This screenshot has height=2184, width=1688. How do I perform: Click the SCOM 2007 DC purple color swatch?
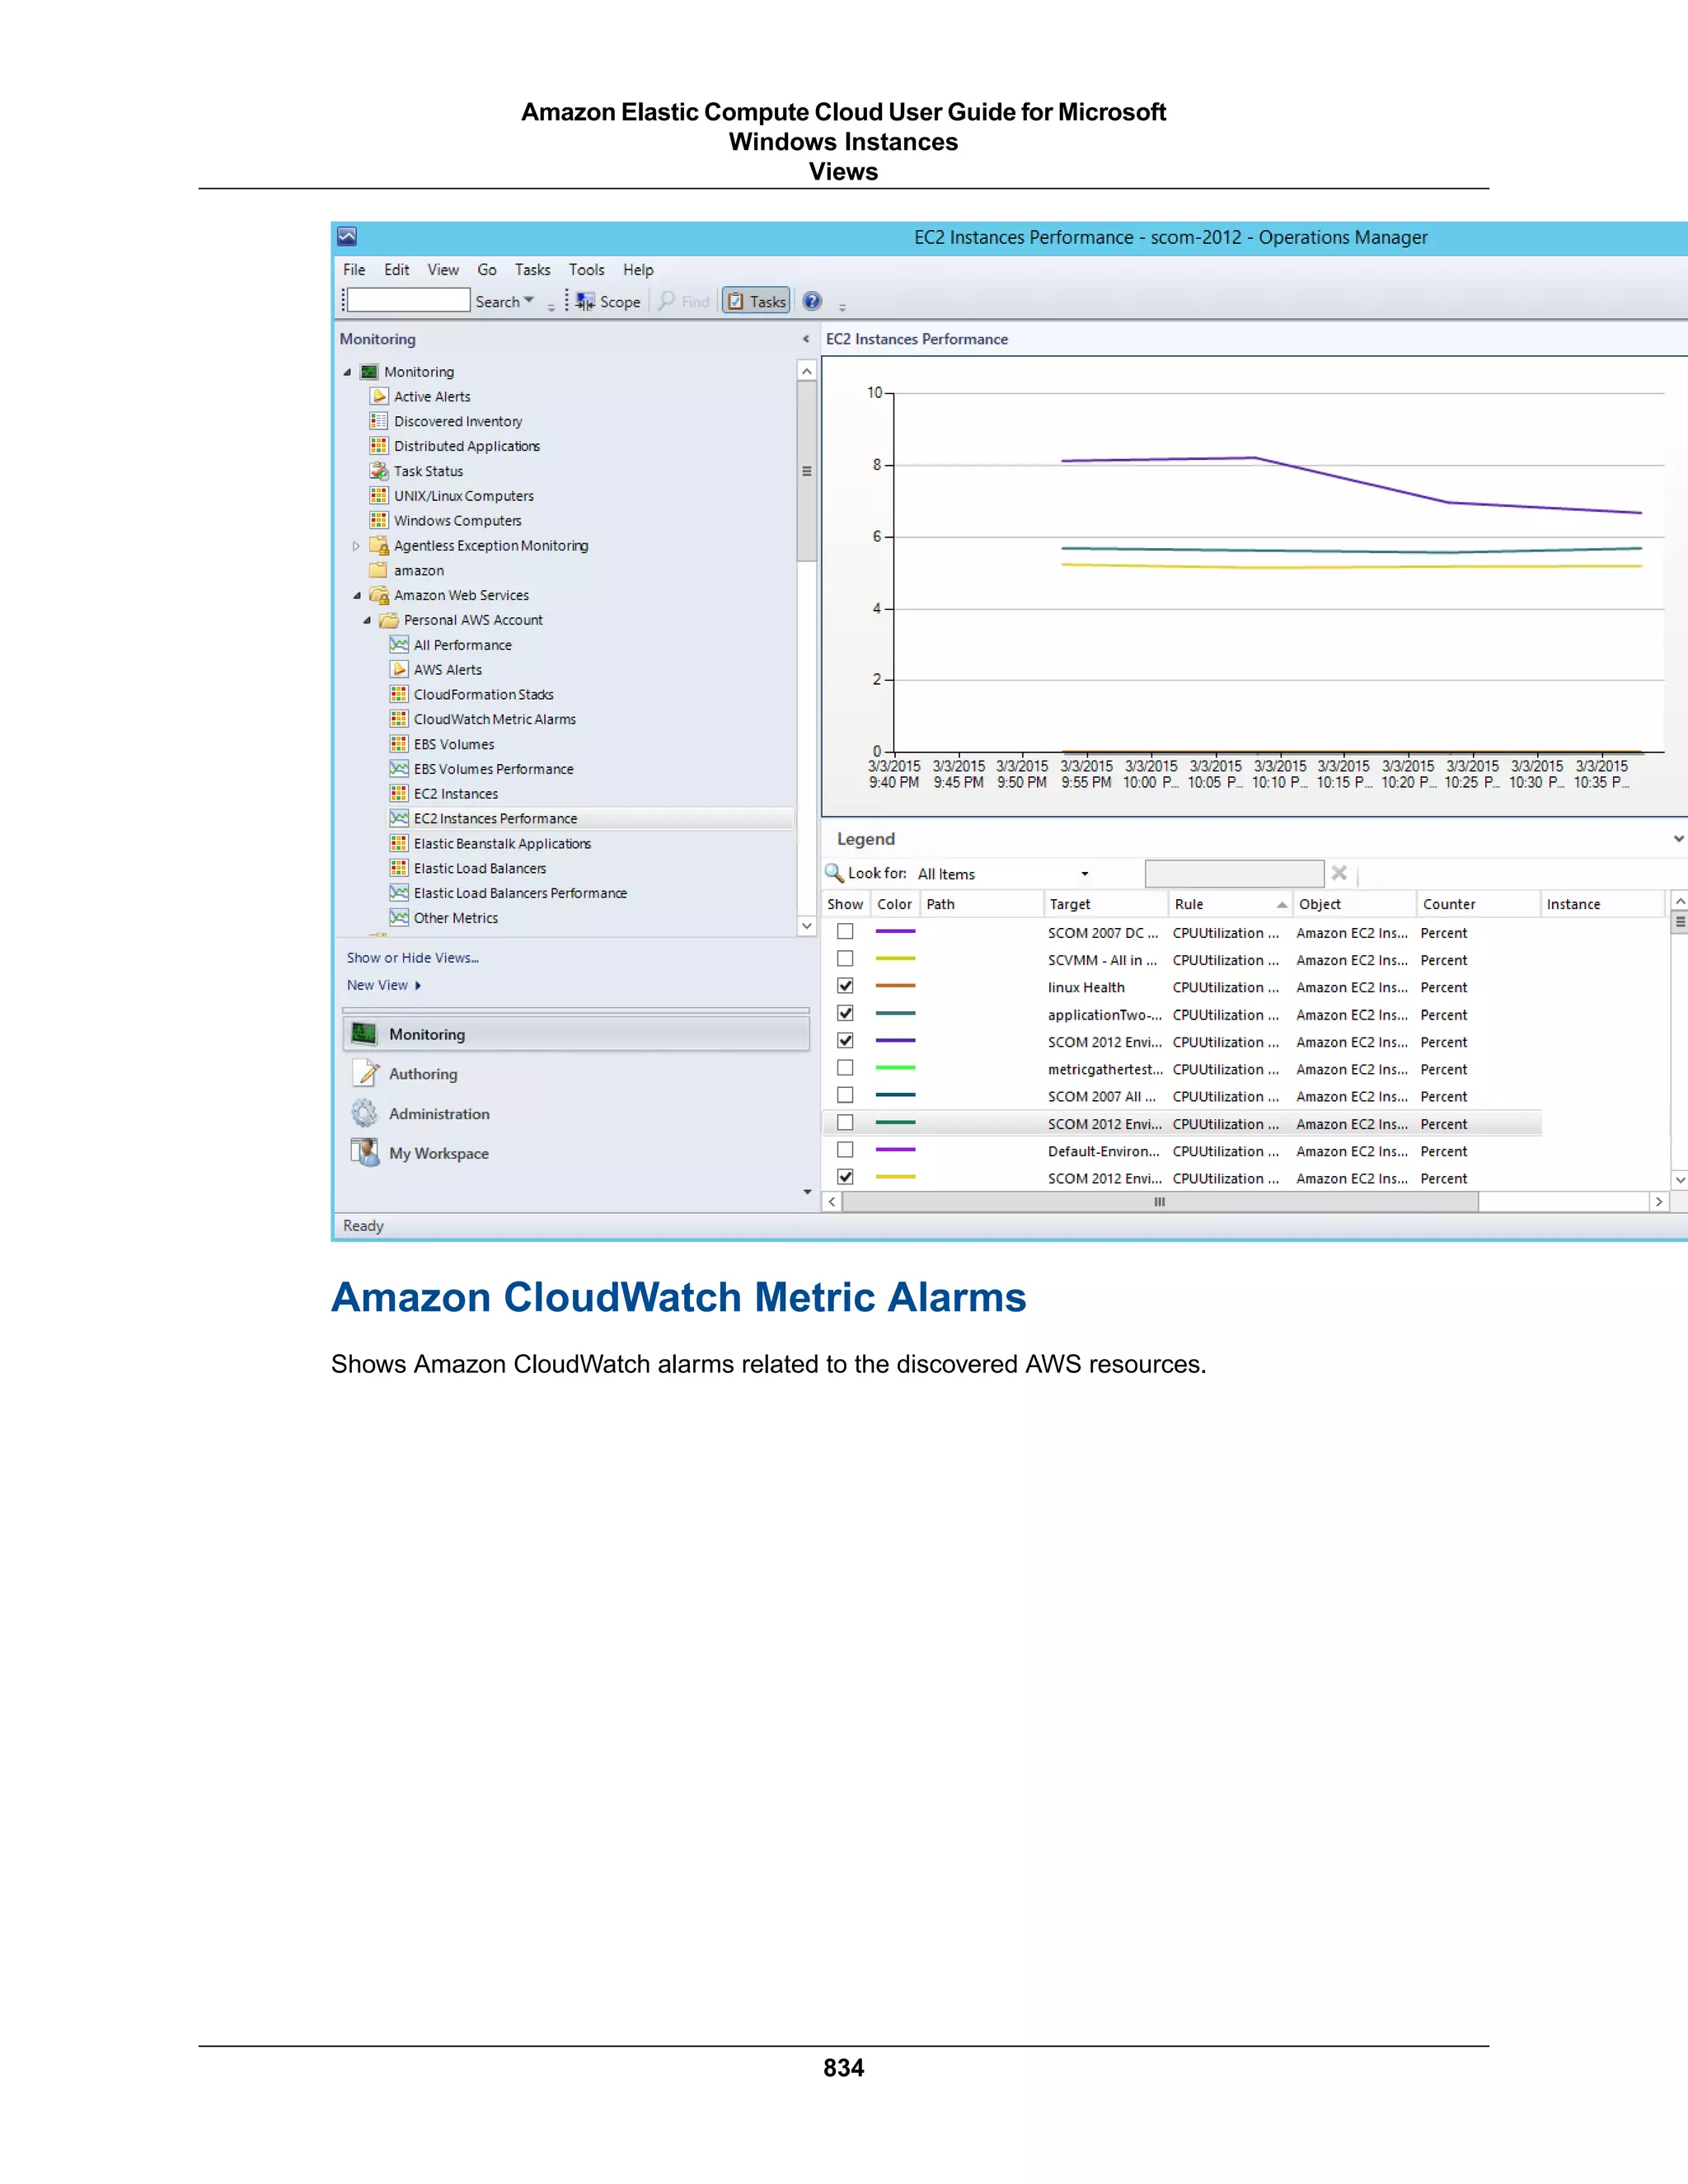[x=895, y=932]
